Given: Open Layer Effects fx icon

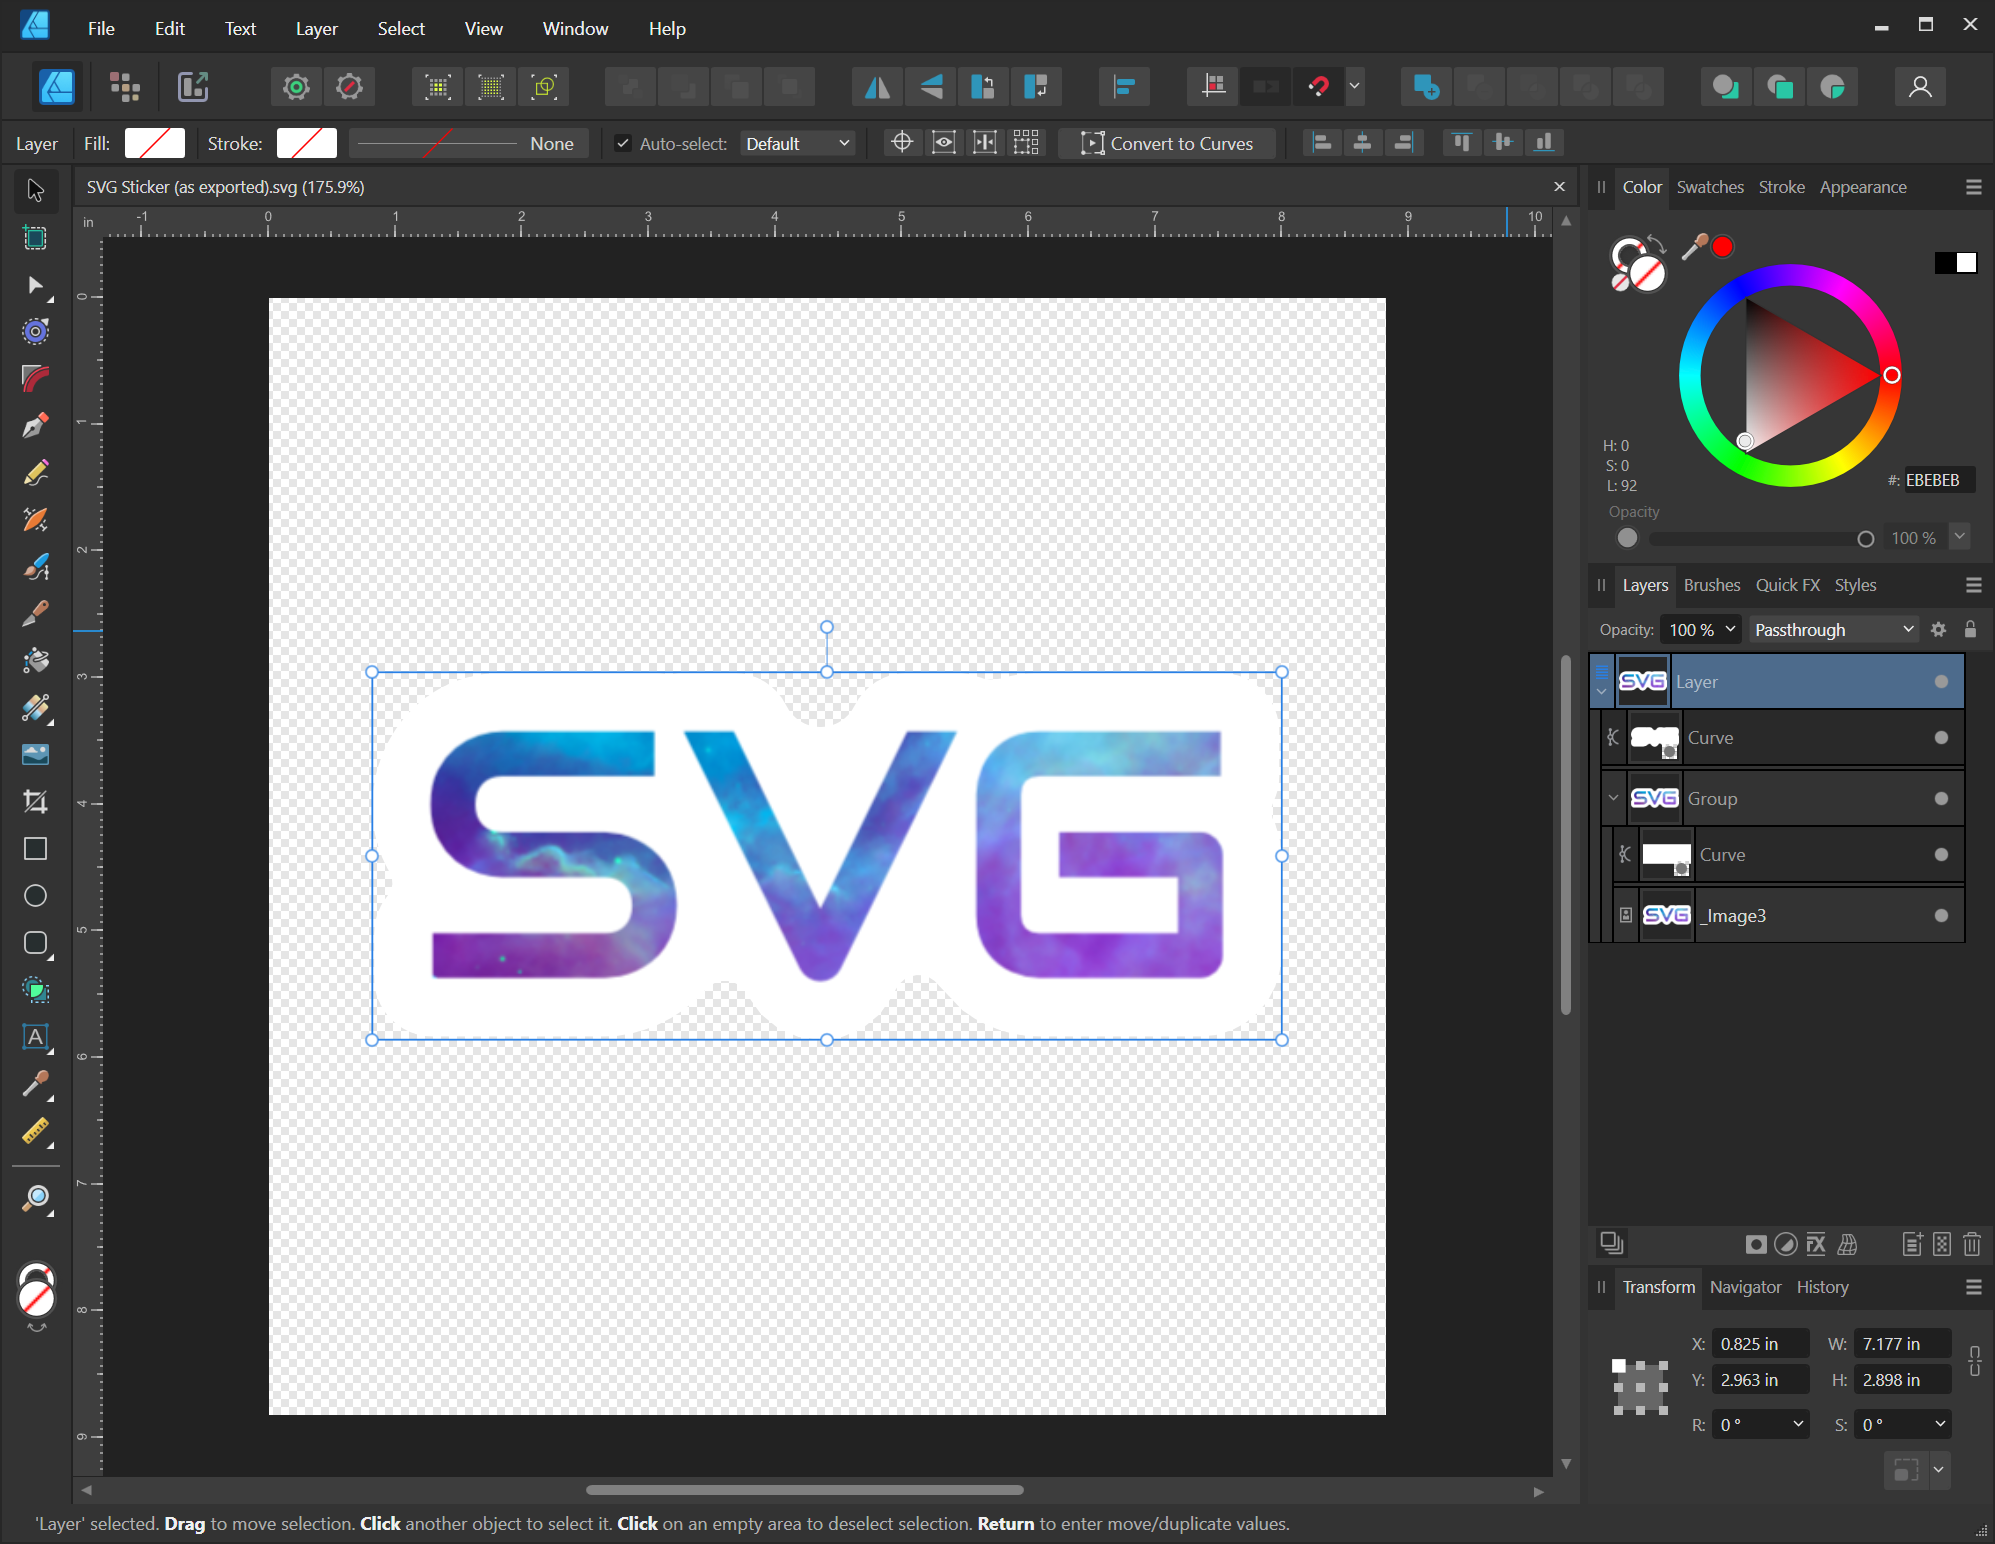Looking at the screenshot, I should click(1816, 1244).
